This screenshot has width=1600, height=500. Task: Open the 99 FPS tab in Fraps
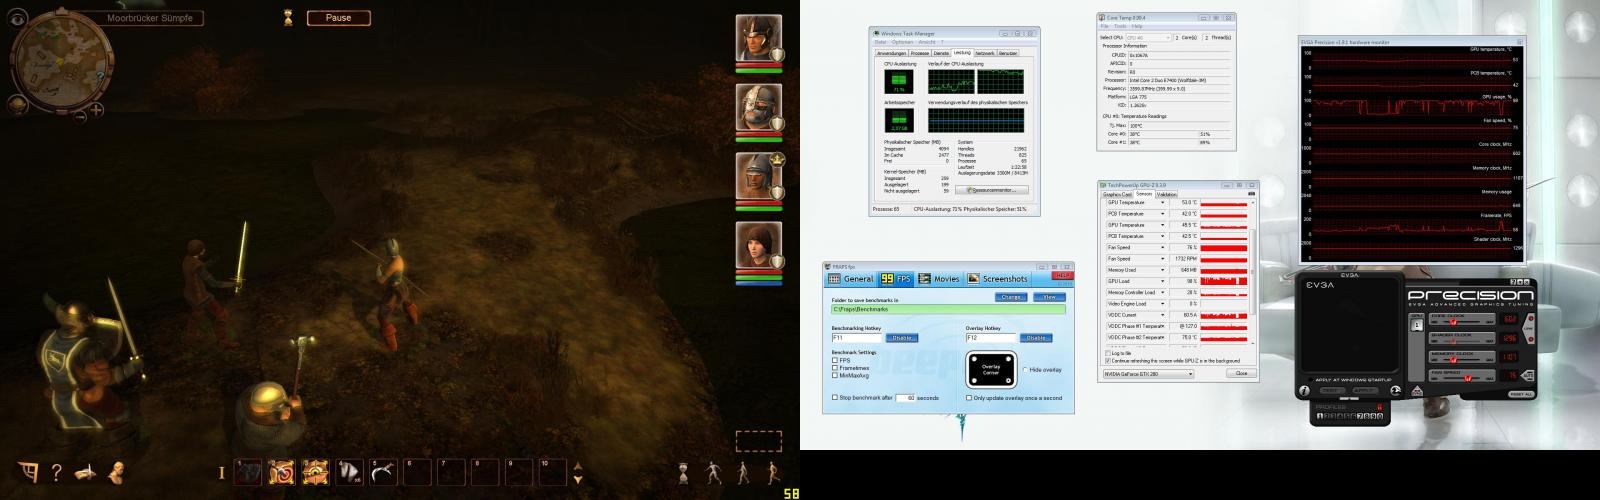click(895, 279)
